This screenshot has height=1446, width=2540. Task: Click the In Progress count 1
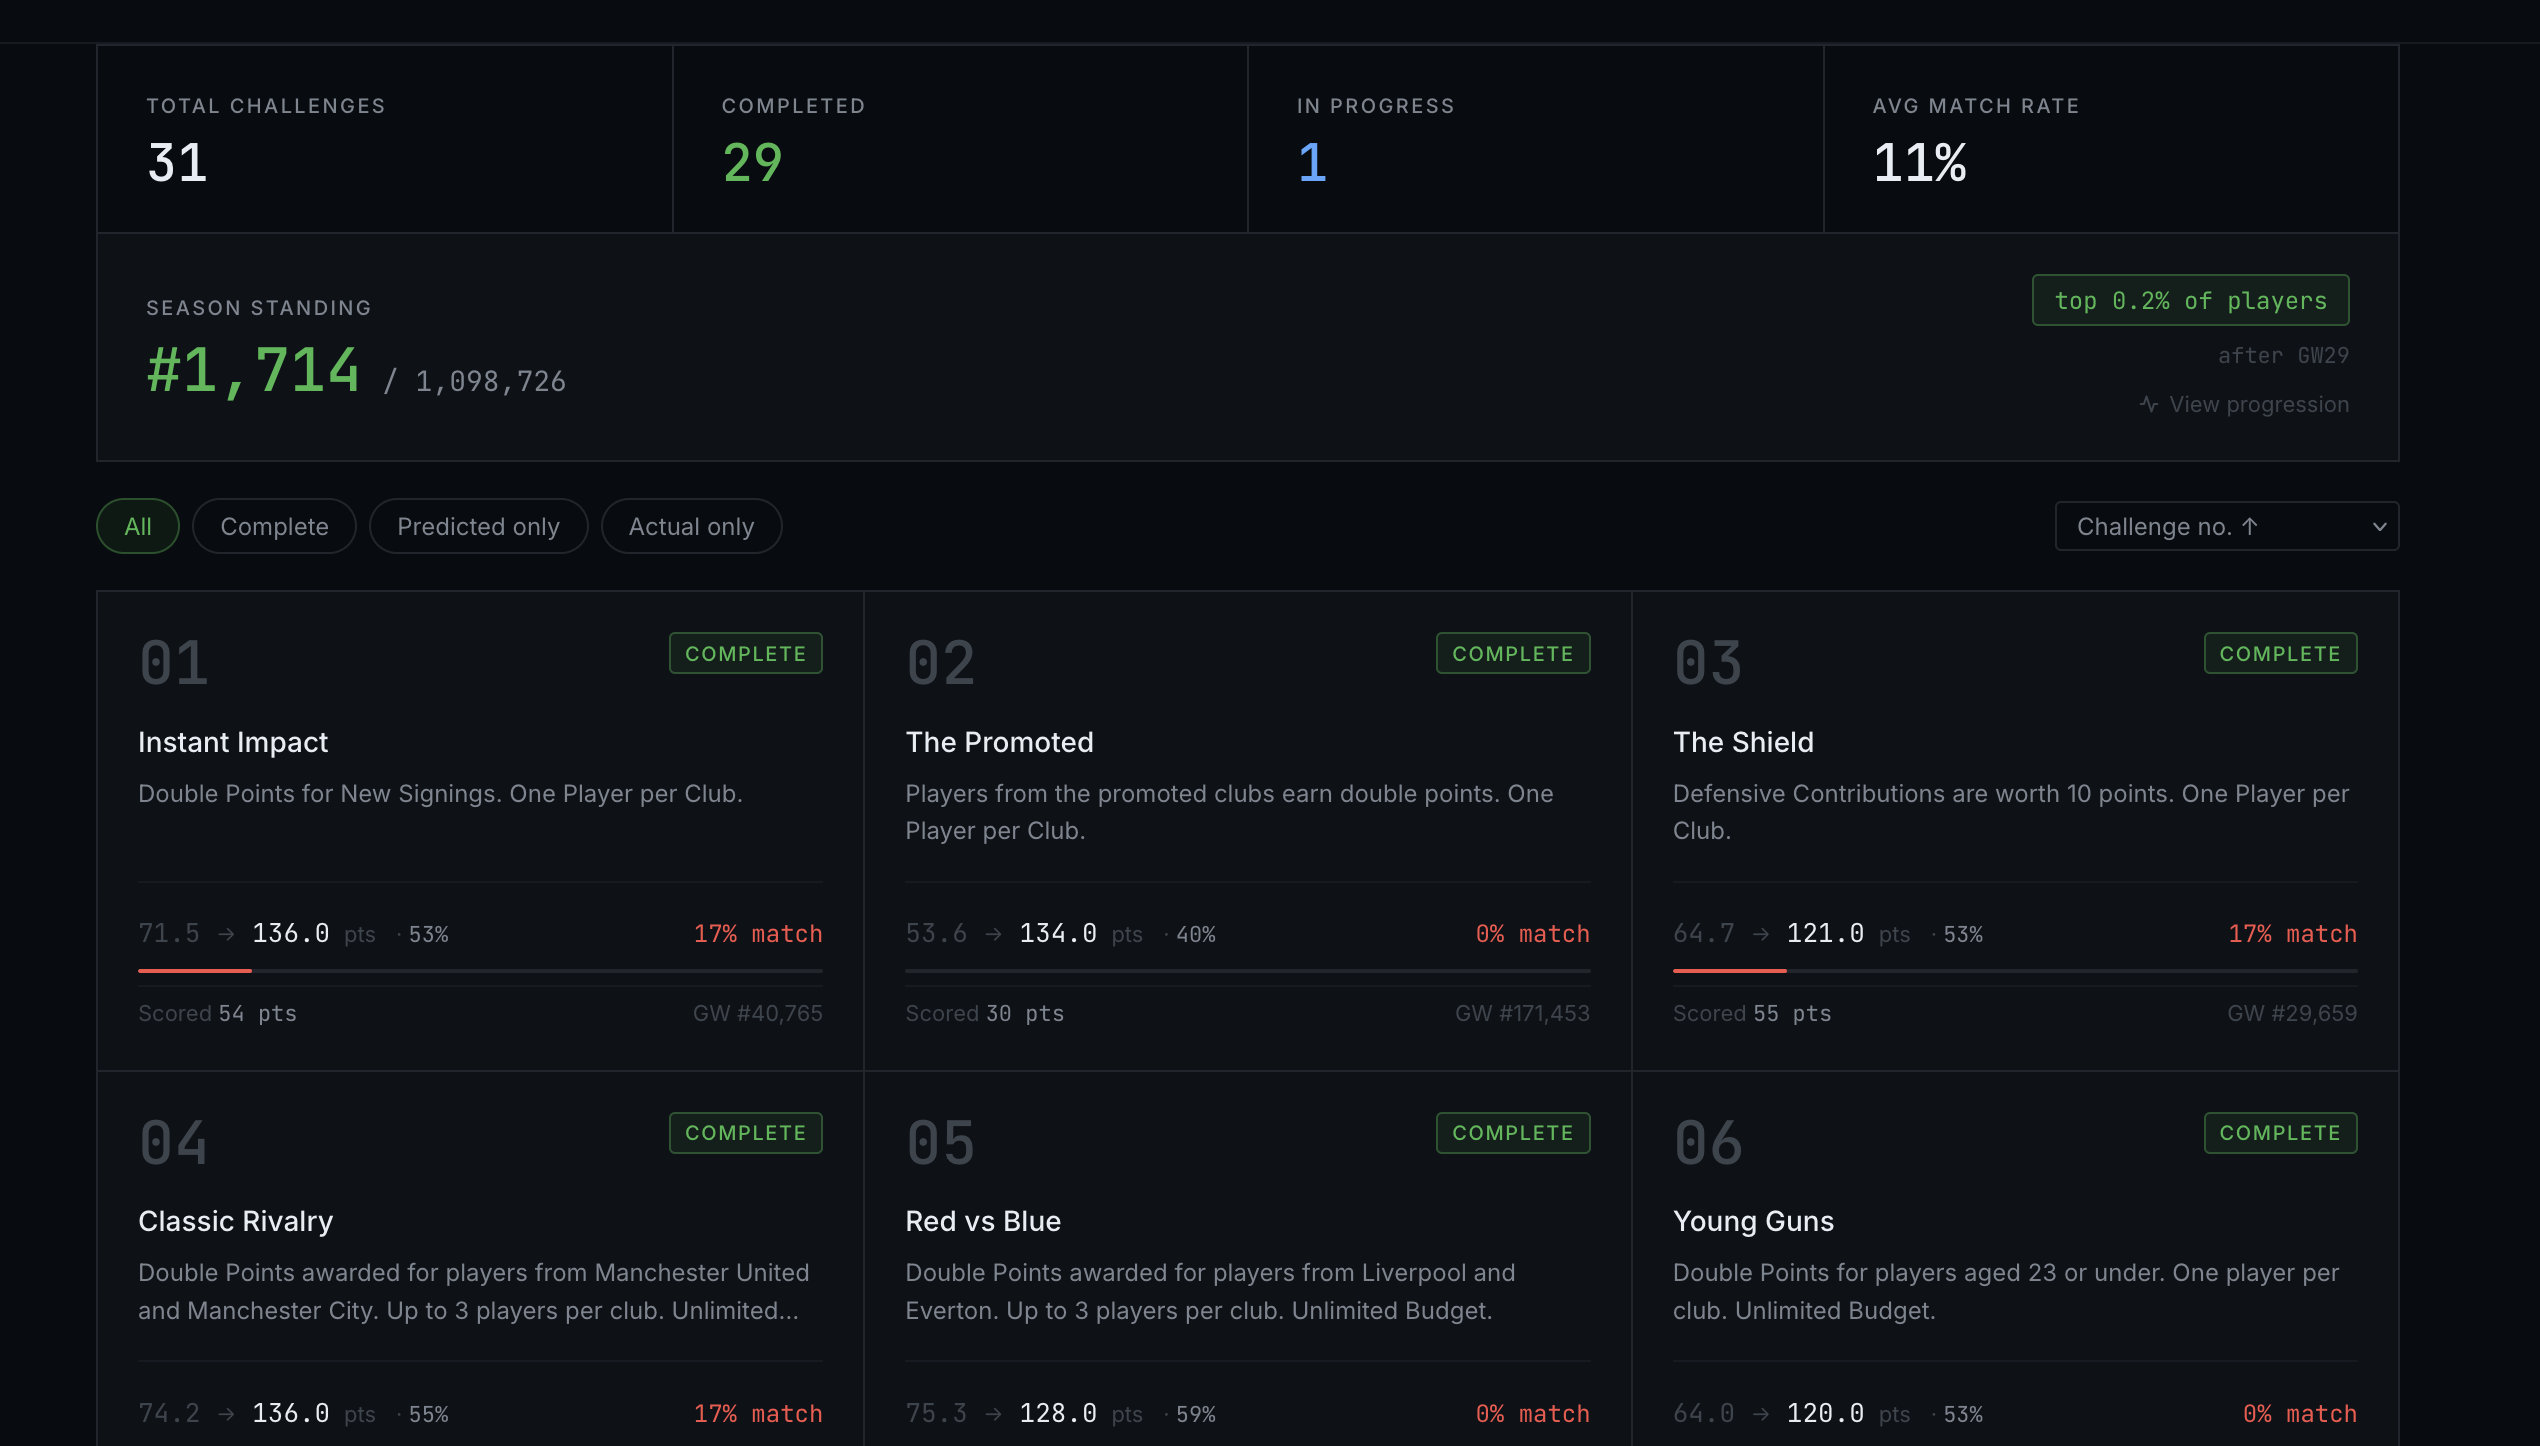1312,162
